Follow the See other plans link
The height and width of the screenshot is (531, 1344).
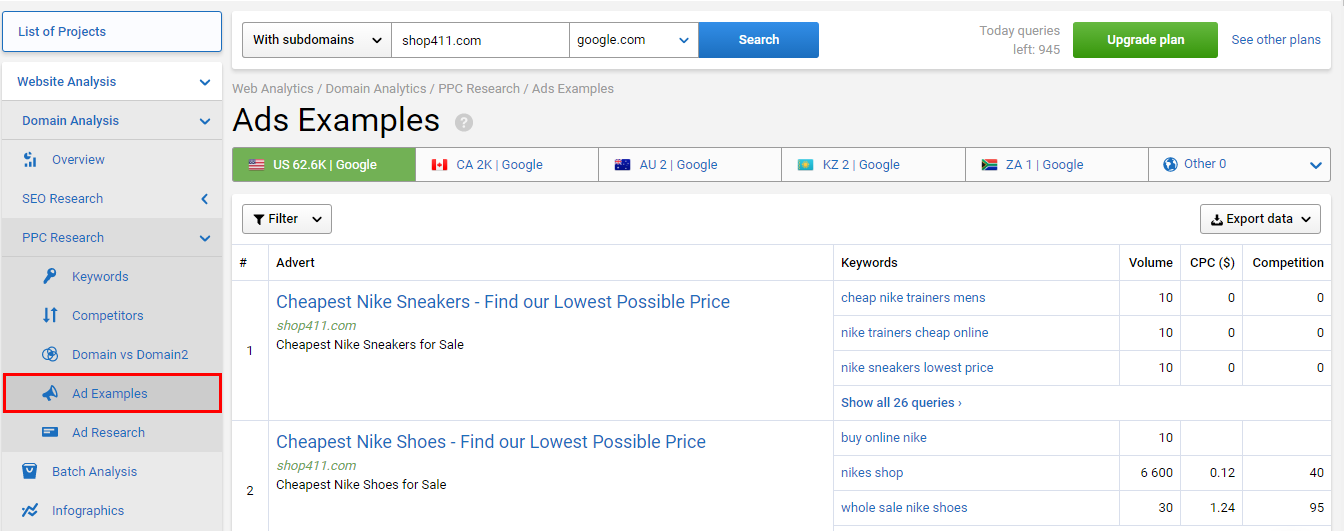(1276, 40)
